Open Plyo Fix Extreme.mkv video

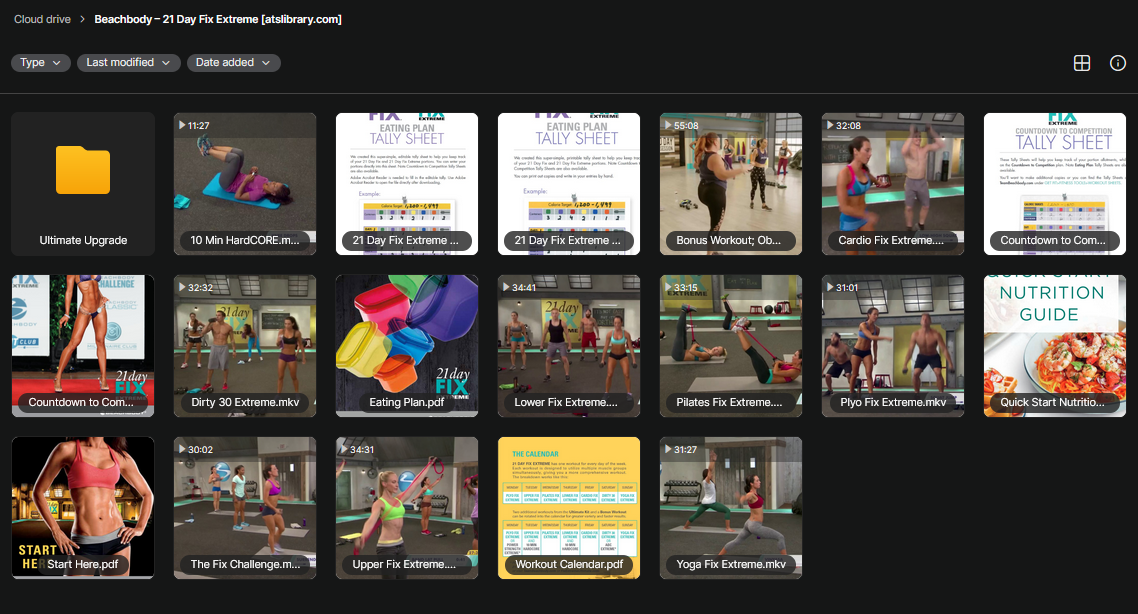click(x=893, y=346)
